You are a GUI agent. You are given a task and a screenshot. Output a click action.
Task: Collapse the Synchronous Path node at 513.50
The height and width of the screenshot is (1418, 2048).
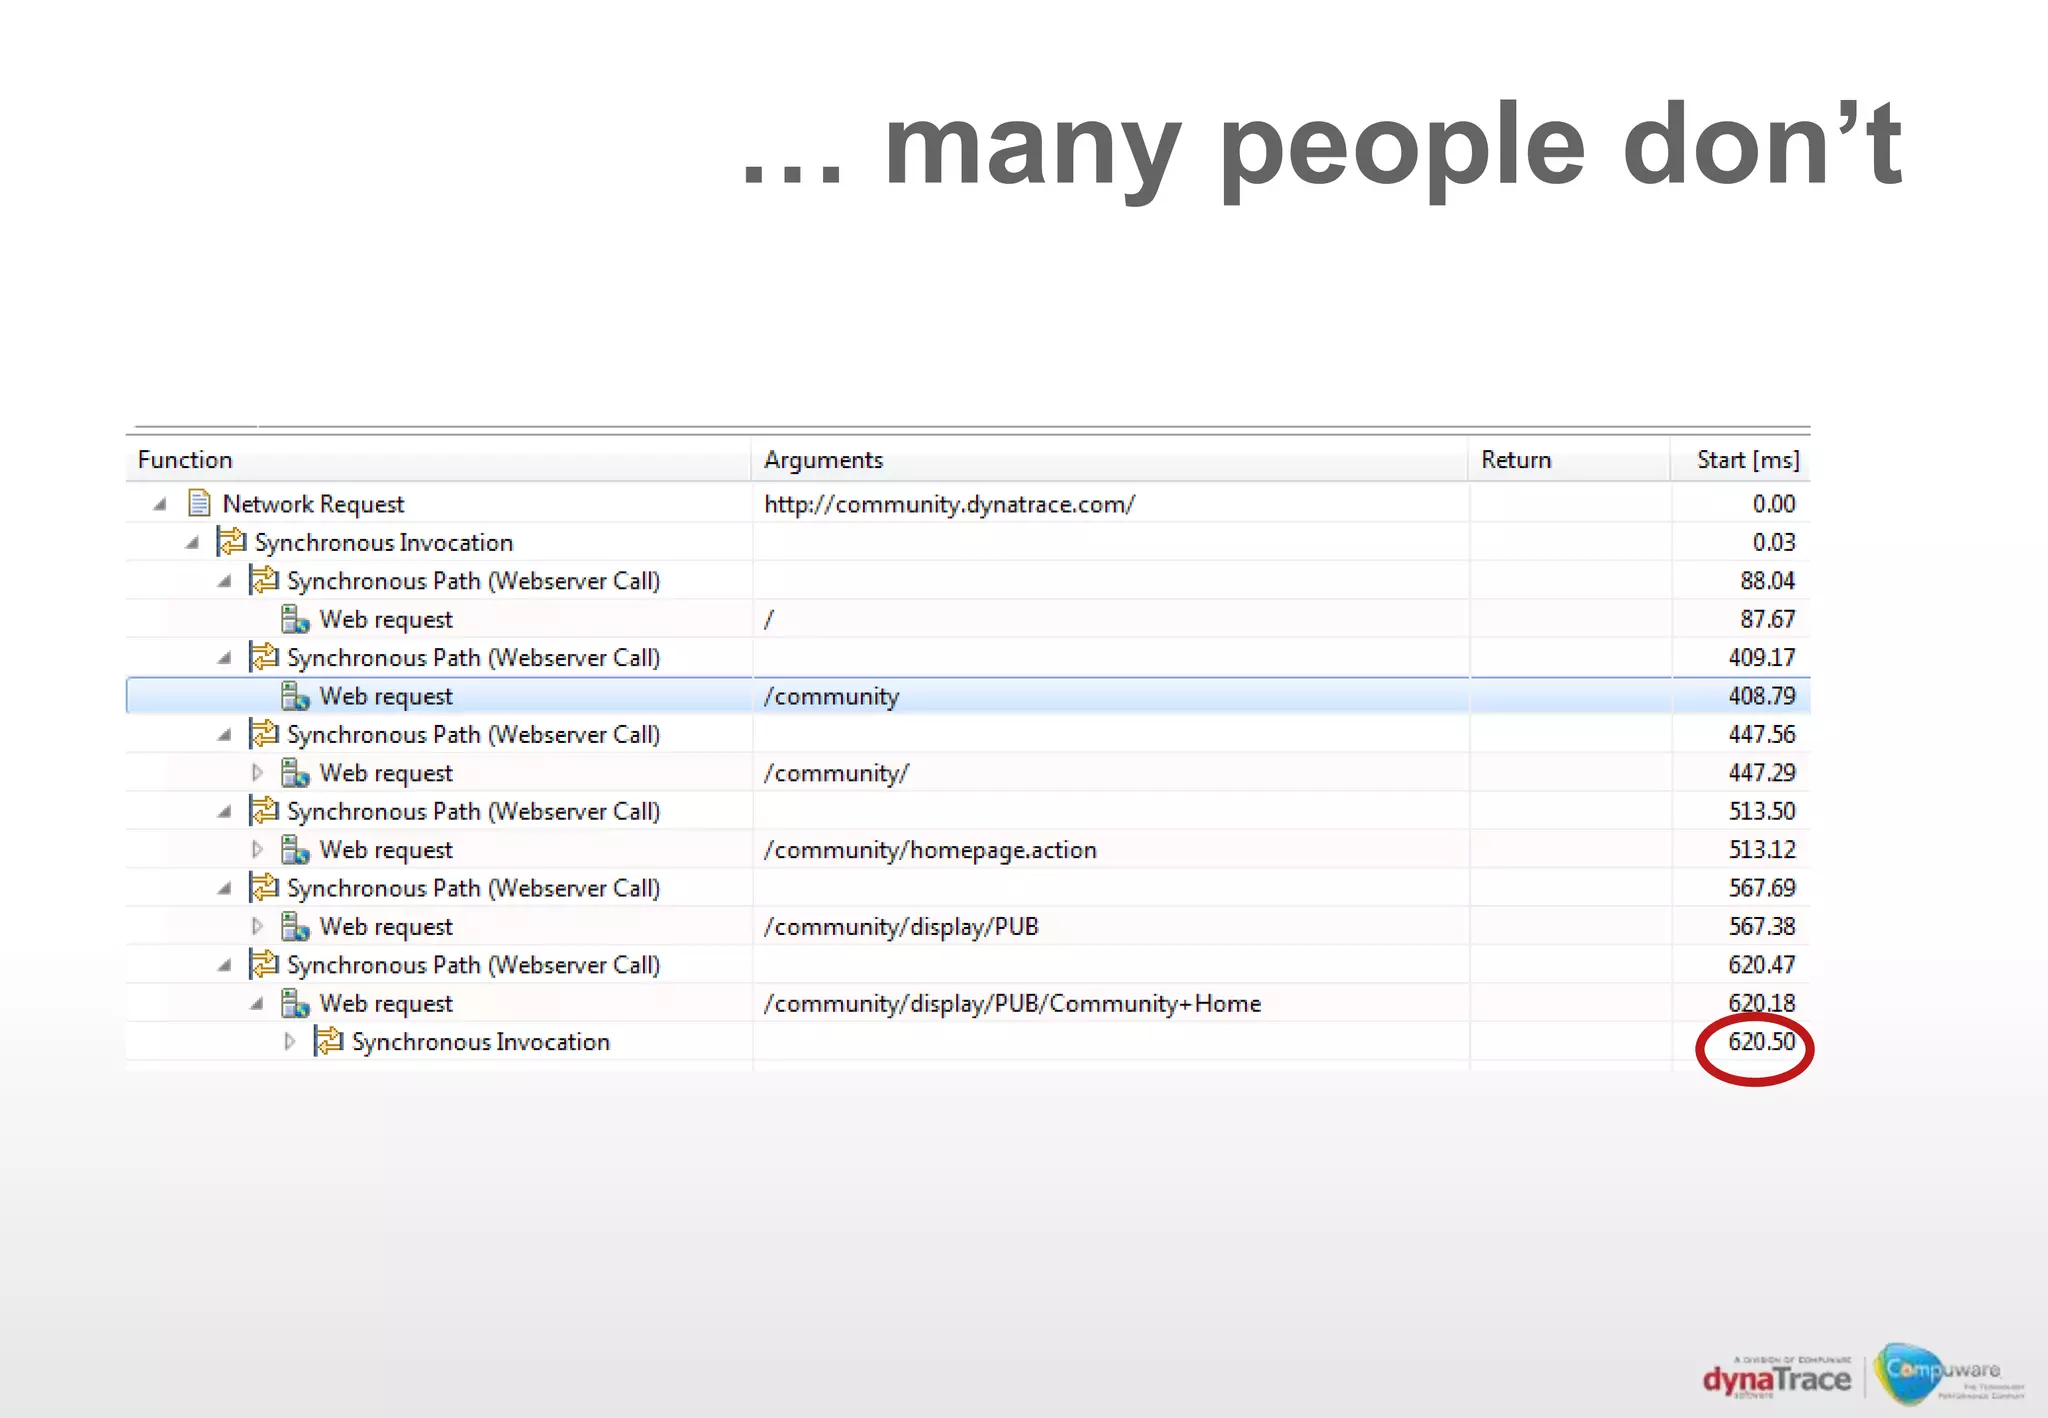click(x=225, y=812)
